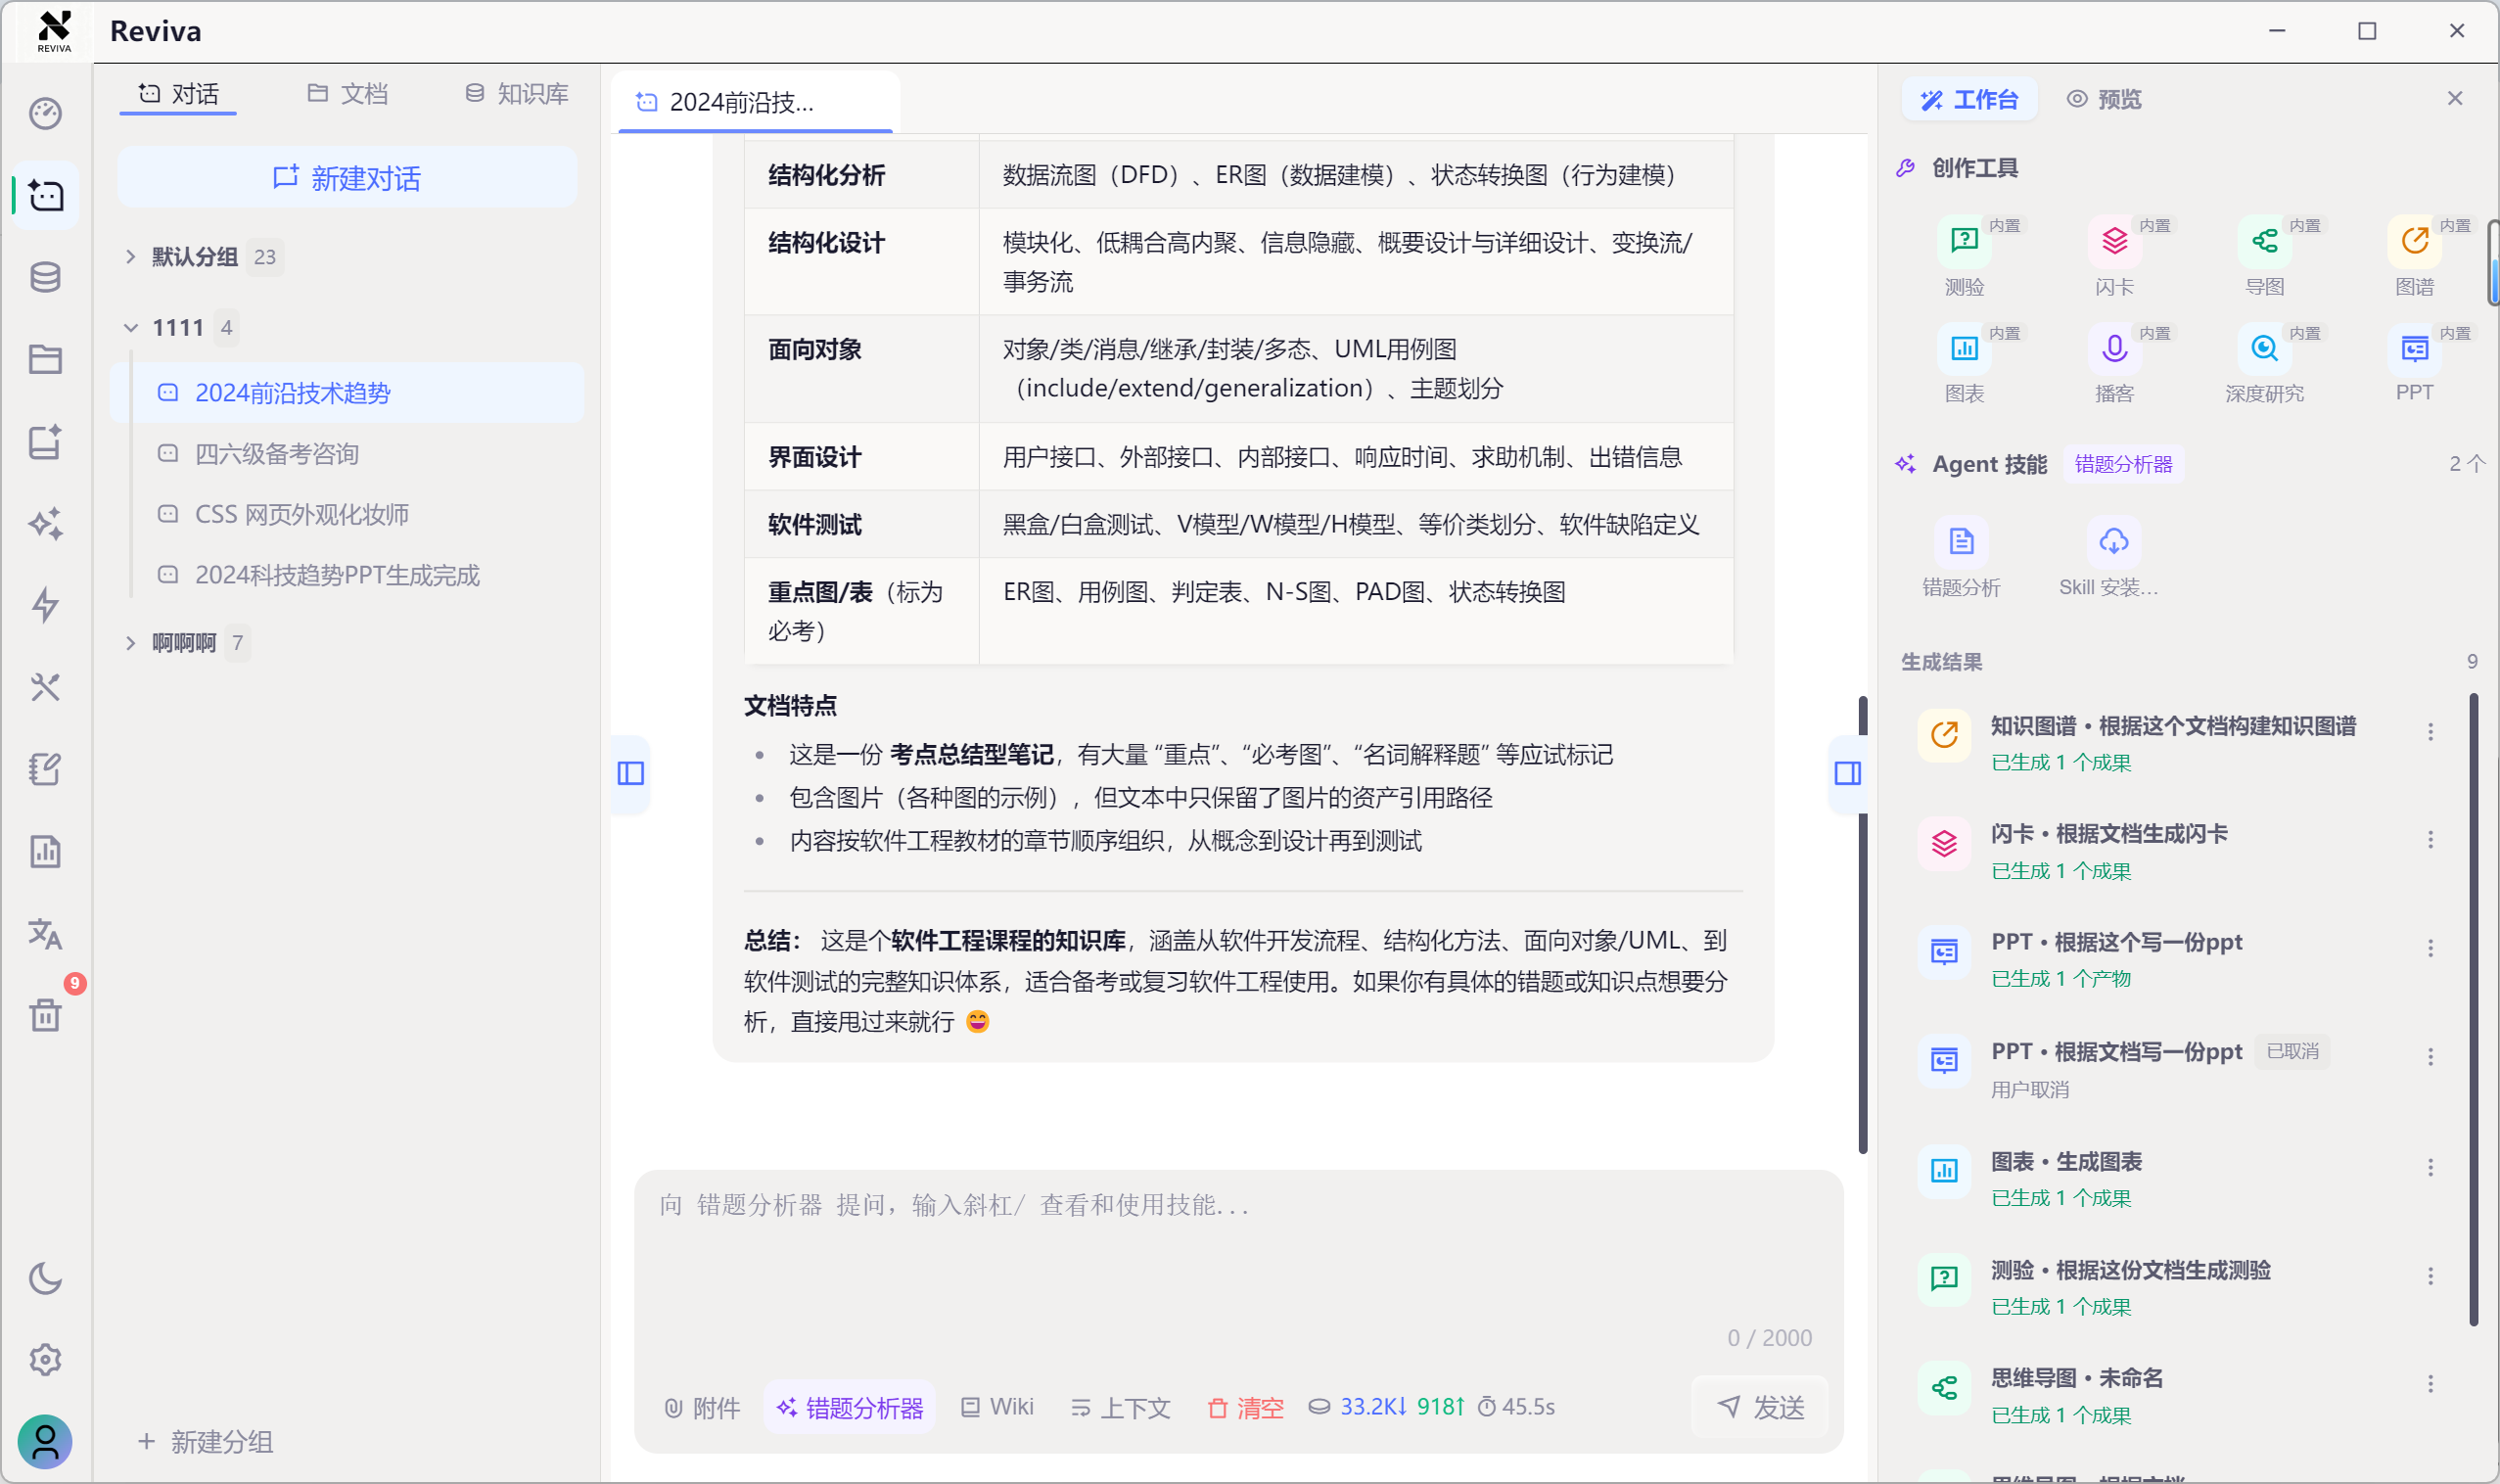Viewport: 2500px width, 1484px height.
Task: Toggle dark mode moon icon
Action: click(x=45, y=1277)
